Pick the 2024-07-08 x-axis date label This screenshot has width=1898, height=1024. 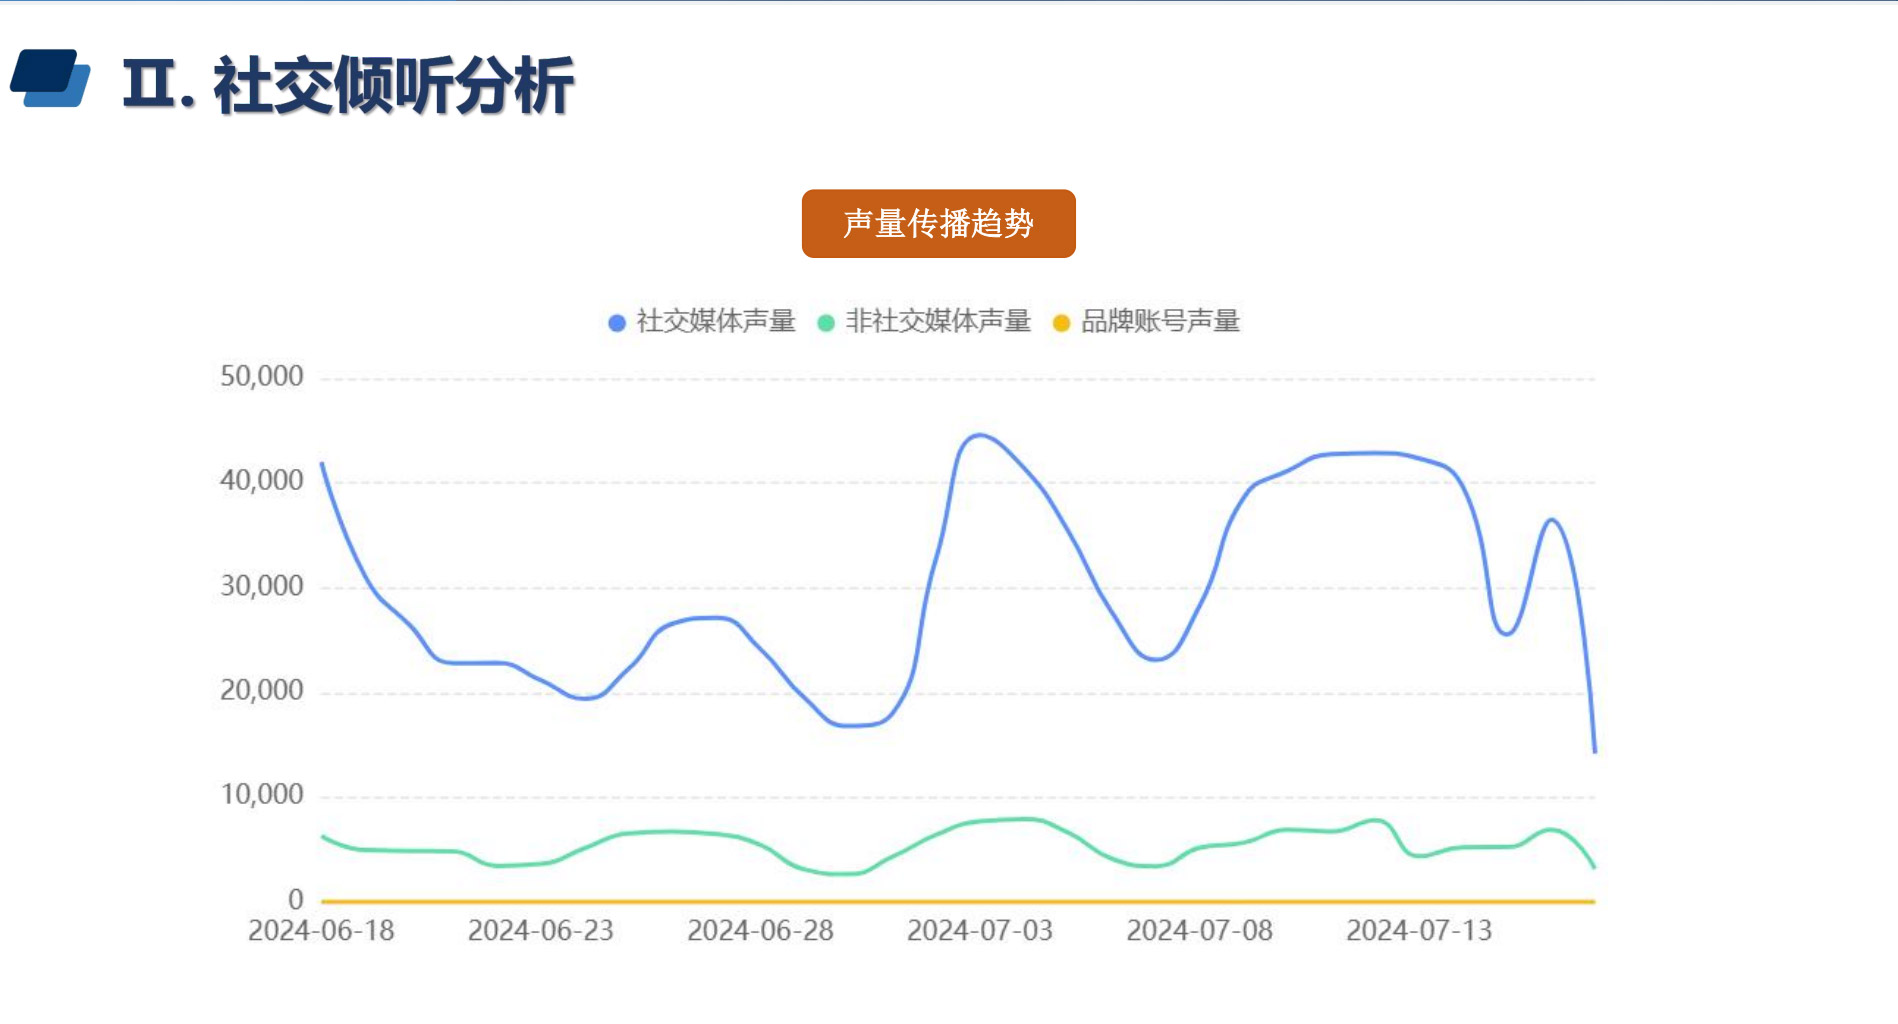click(x=1199, y=931)
